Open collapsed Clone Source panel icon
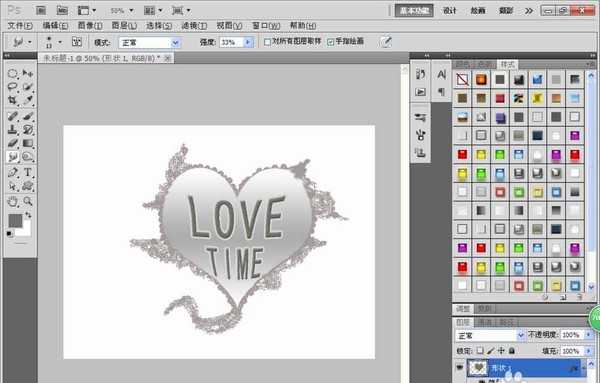The width and height of the screenshot is (600, 383). click(x=421, y=153)
